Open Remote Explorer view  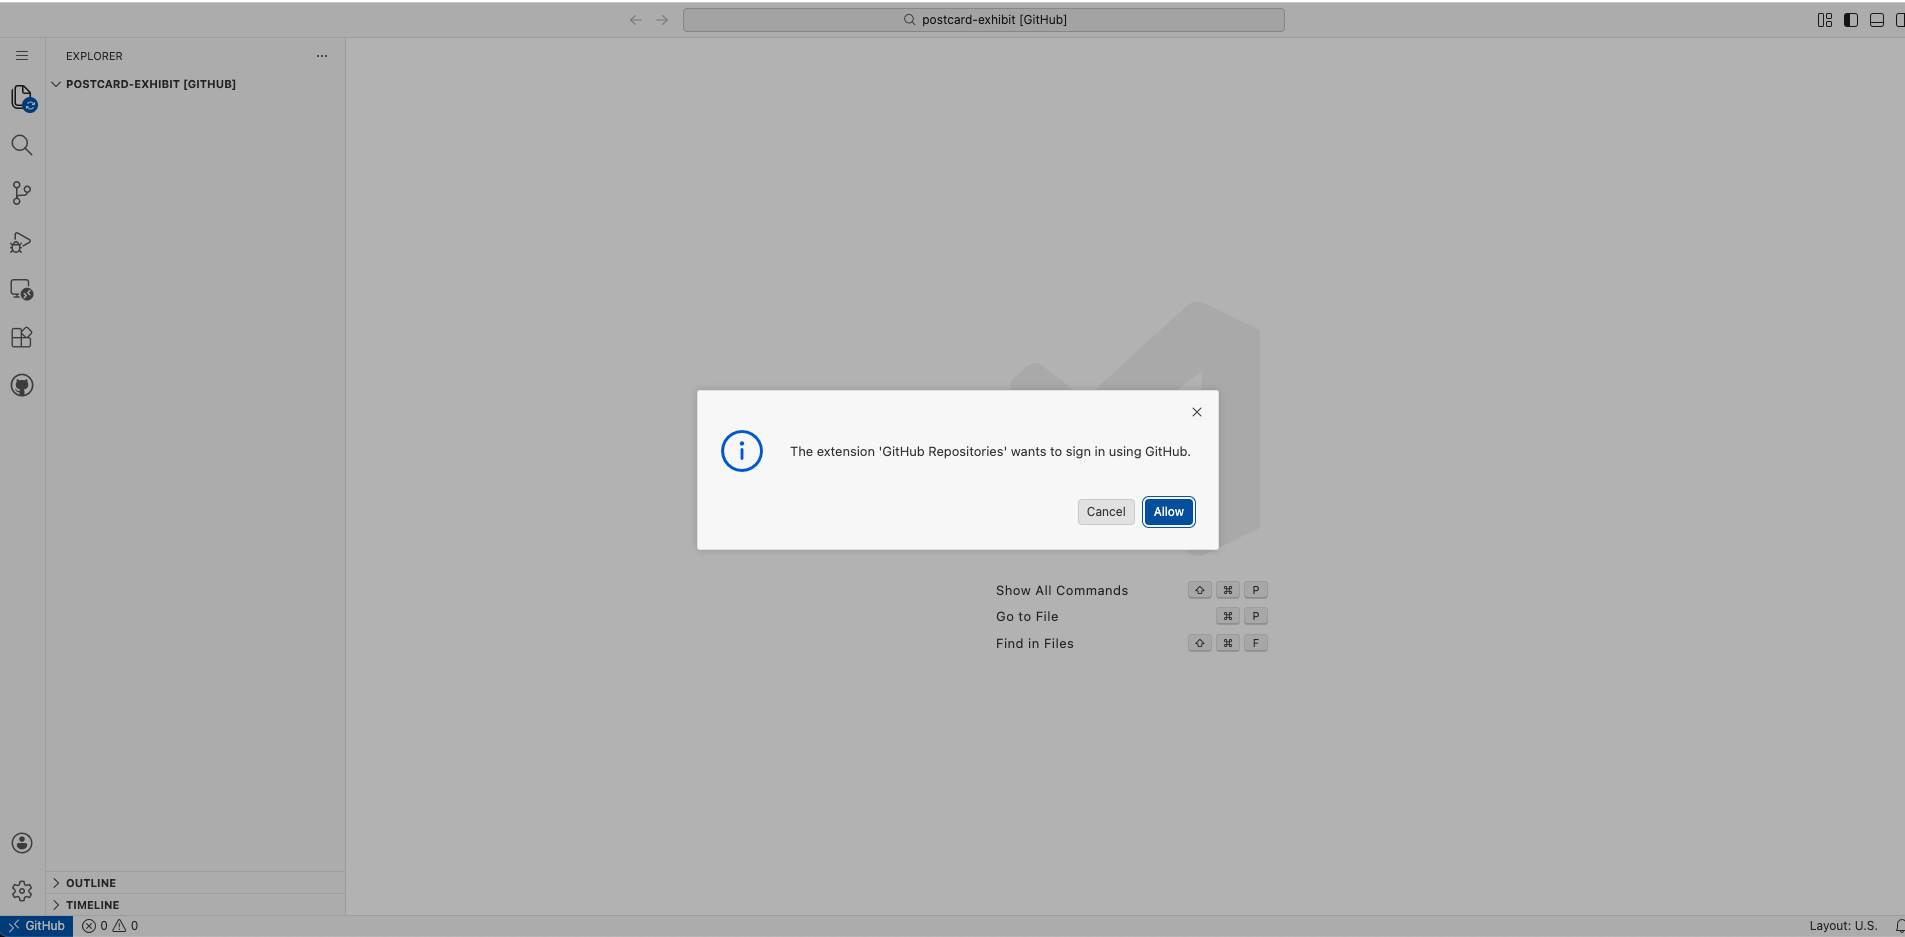22,290
